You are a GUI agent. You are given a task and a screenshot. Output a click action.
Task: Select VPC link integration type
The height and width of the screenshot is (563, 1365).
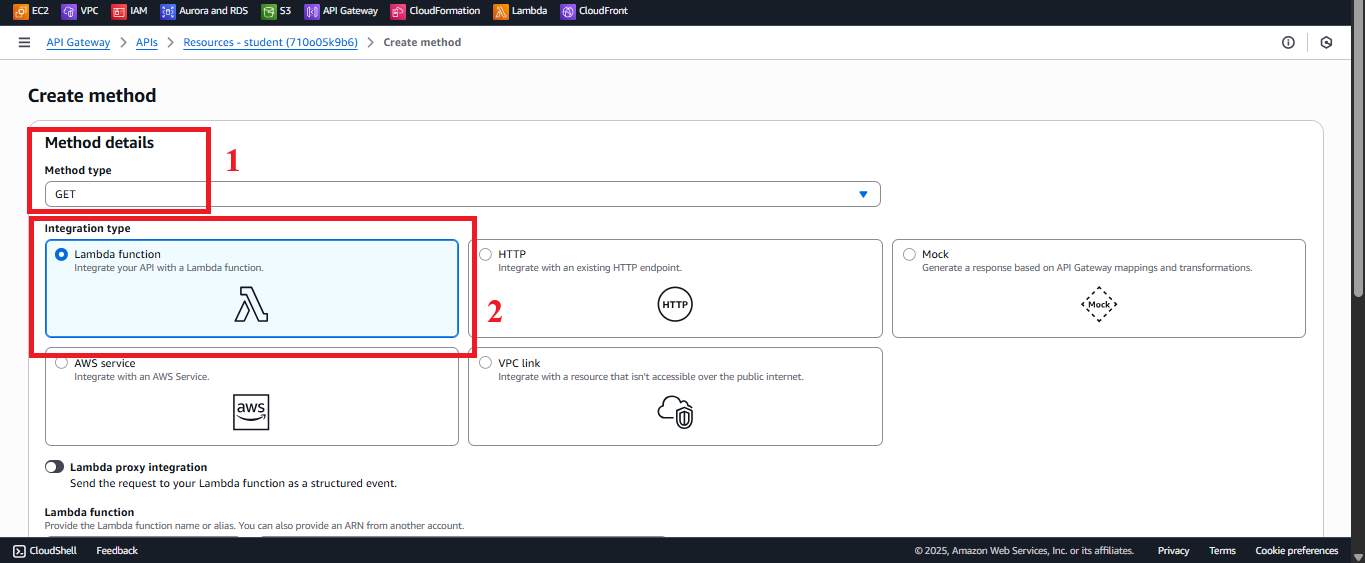pyautogui.click(x=675, y=396)
